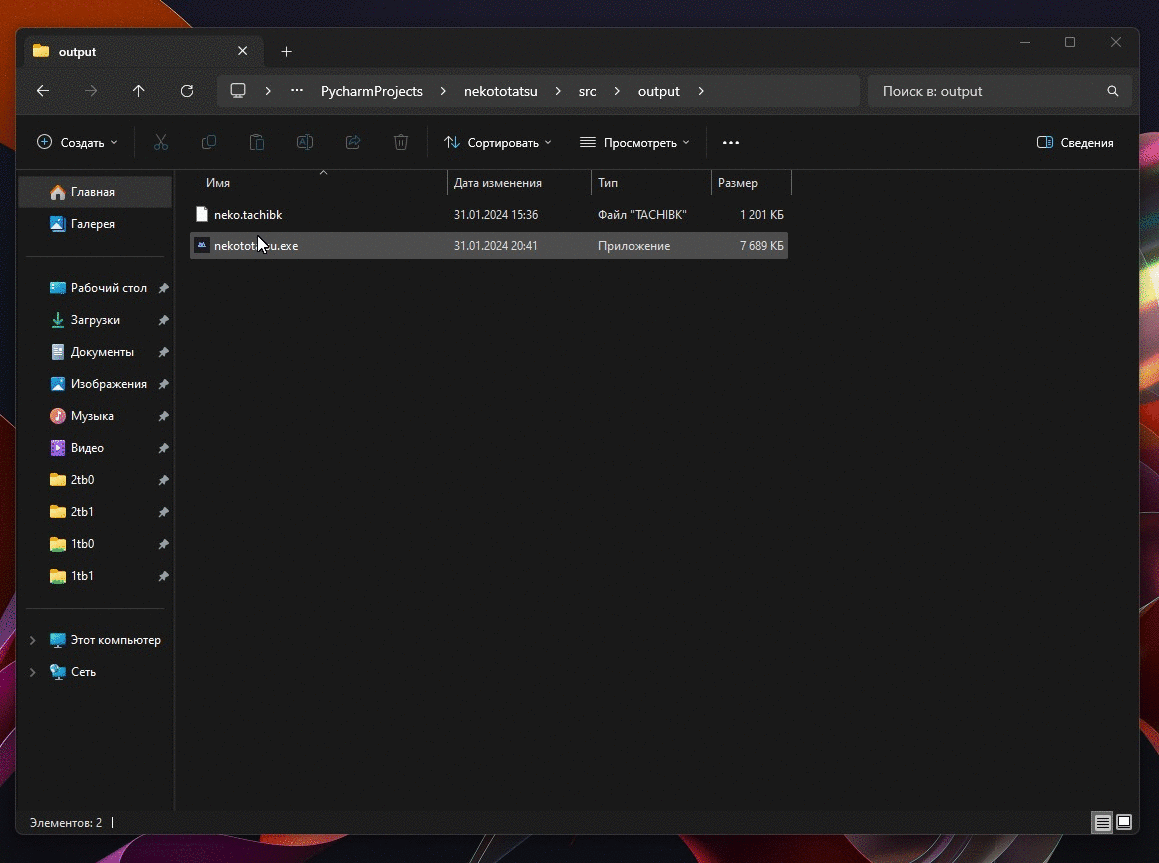This screenshot has width=1159, height=863.
Task: Open Главная in the sidebar
Action: (x=95, y=191)
